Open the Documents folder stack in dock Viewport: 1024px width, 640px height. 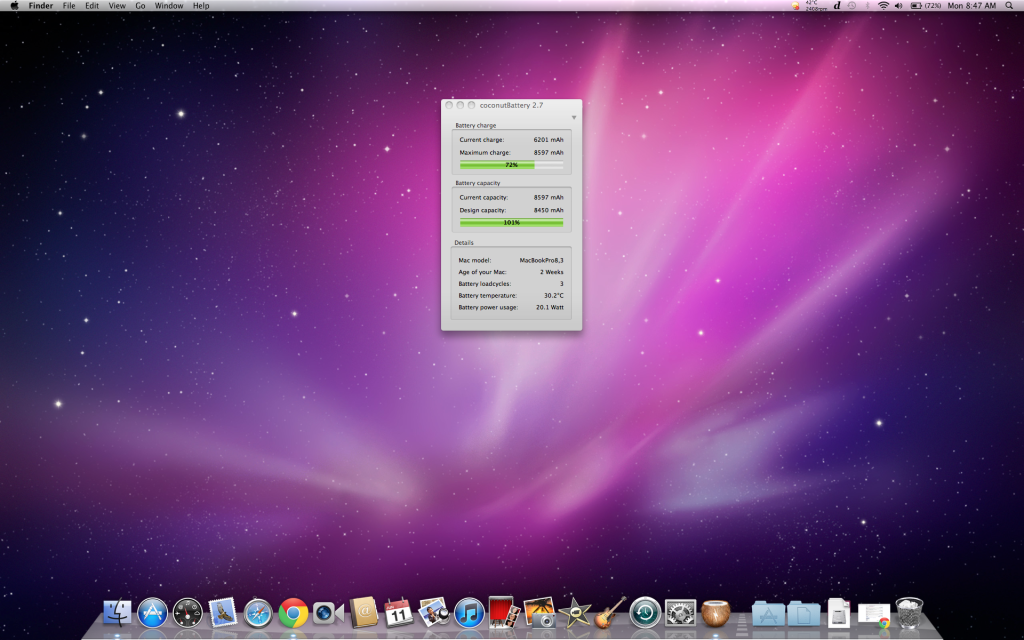coord(803,614)
